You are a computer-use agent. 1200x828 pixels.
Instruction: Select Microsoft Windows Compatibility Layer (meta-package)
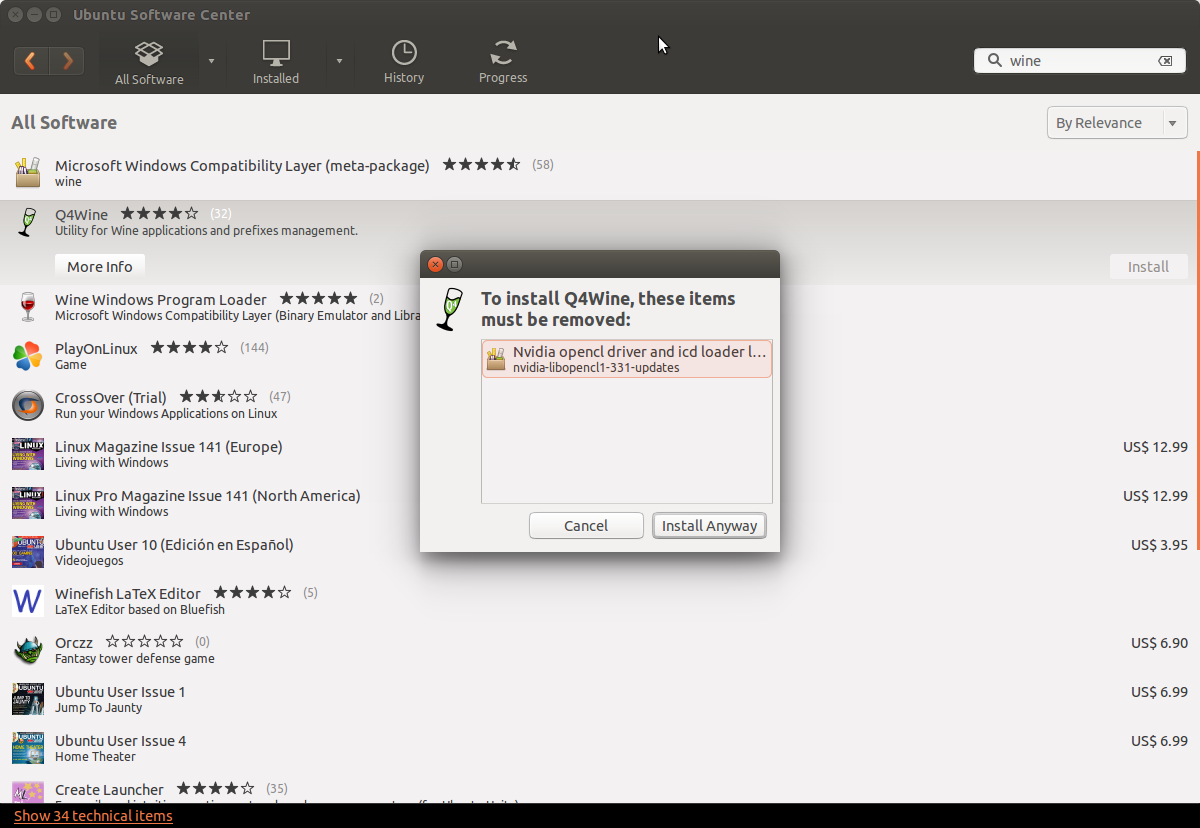pyautogui.click(x=242, y=165)
